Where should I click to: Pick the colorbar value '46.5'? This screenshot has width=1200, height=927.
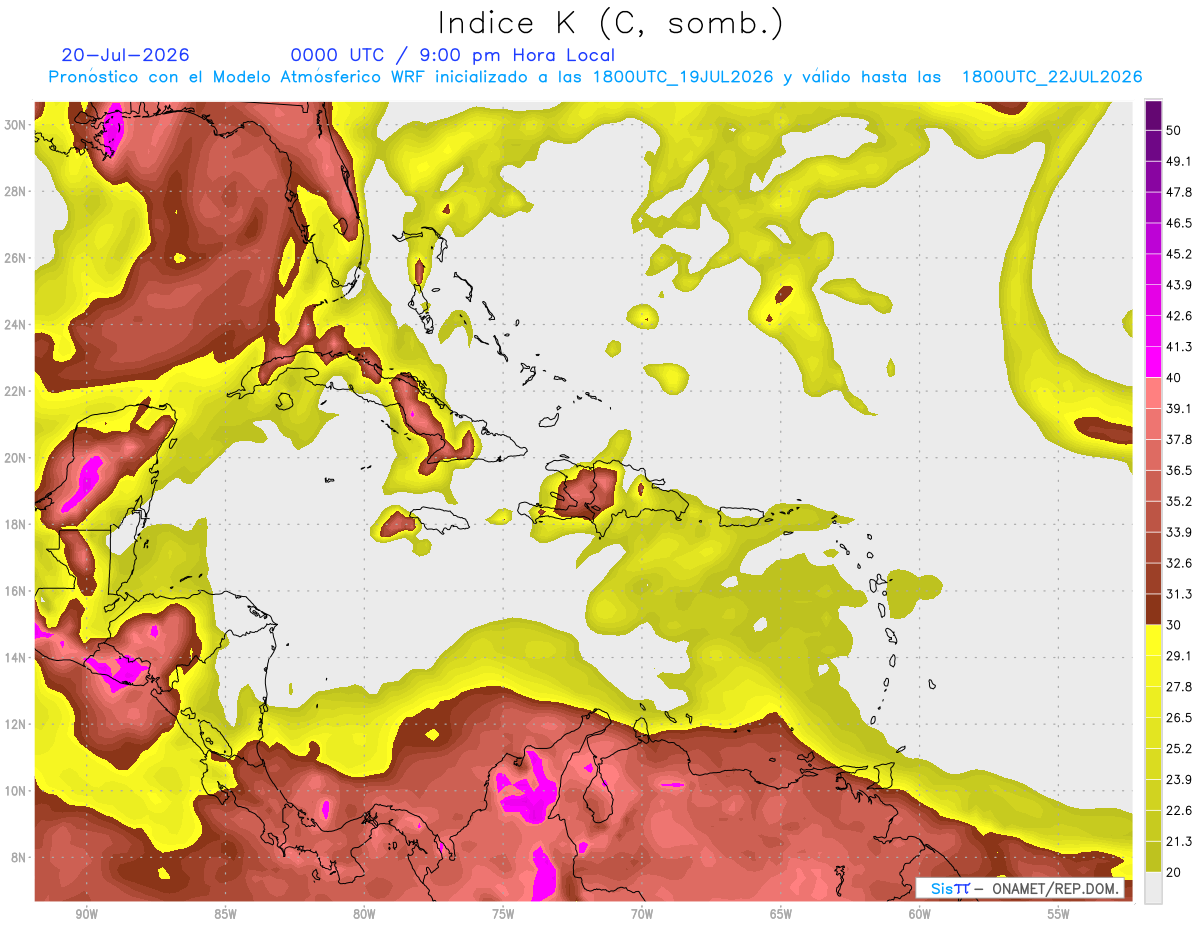[1178, 224]
